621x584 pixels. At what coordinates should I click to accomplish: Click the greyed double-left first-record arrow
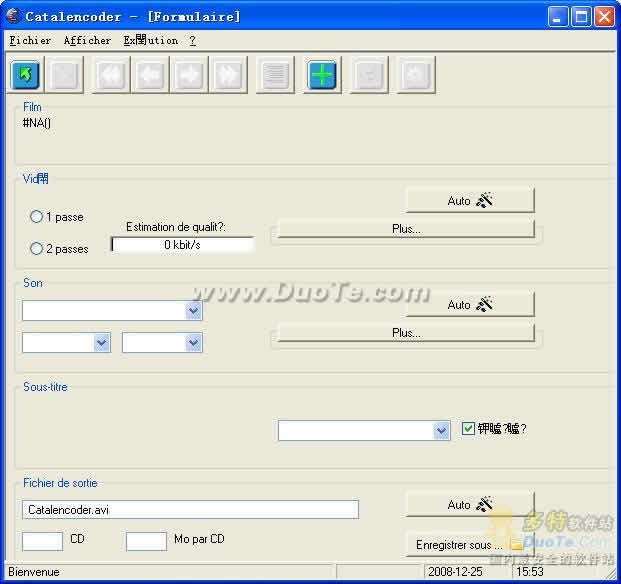pos(111,74)
